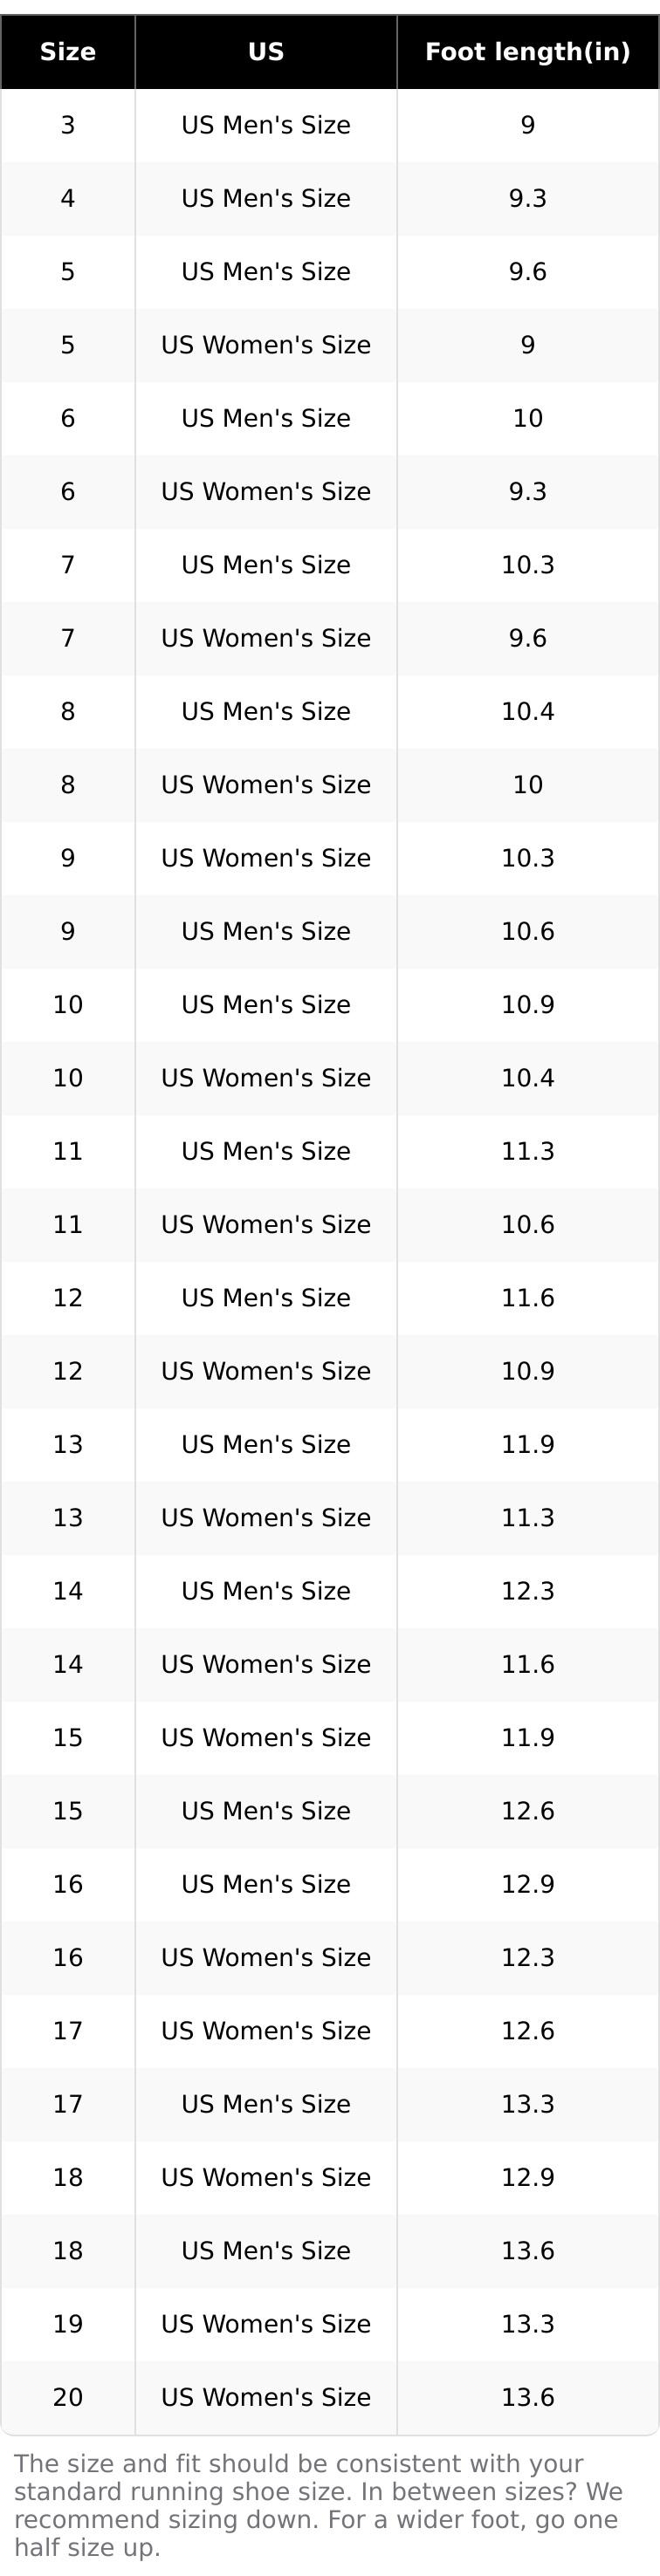660x2576 pixels.
Task: Click the size 20 cell
Action: pyautogui.click(x=67, y=2397)
